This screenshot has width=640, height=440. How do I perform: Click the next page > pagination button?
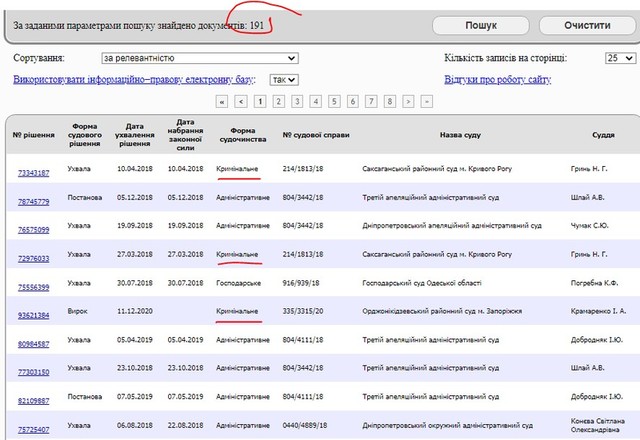tap(409, 101)
